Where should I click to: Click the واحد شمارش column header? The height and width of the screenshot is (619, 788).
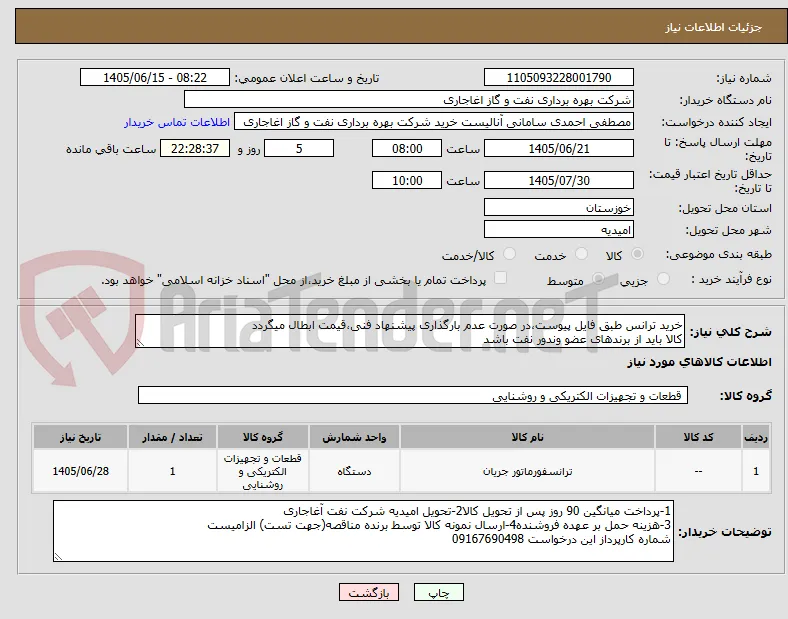click(x=354, y=437)
